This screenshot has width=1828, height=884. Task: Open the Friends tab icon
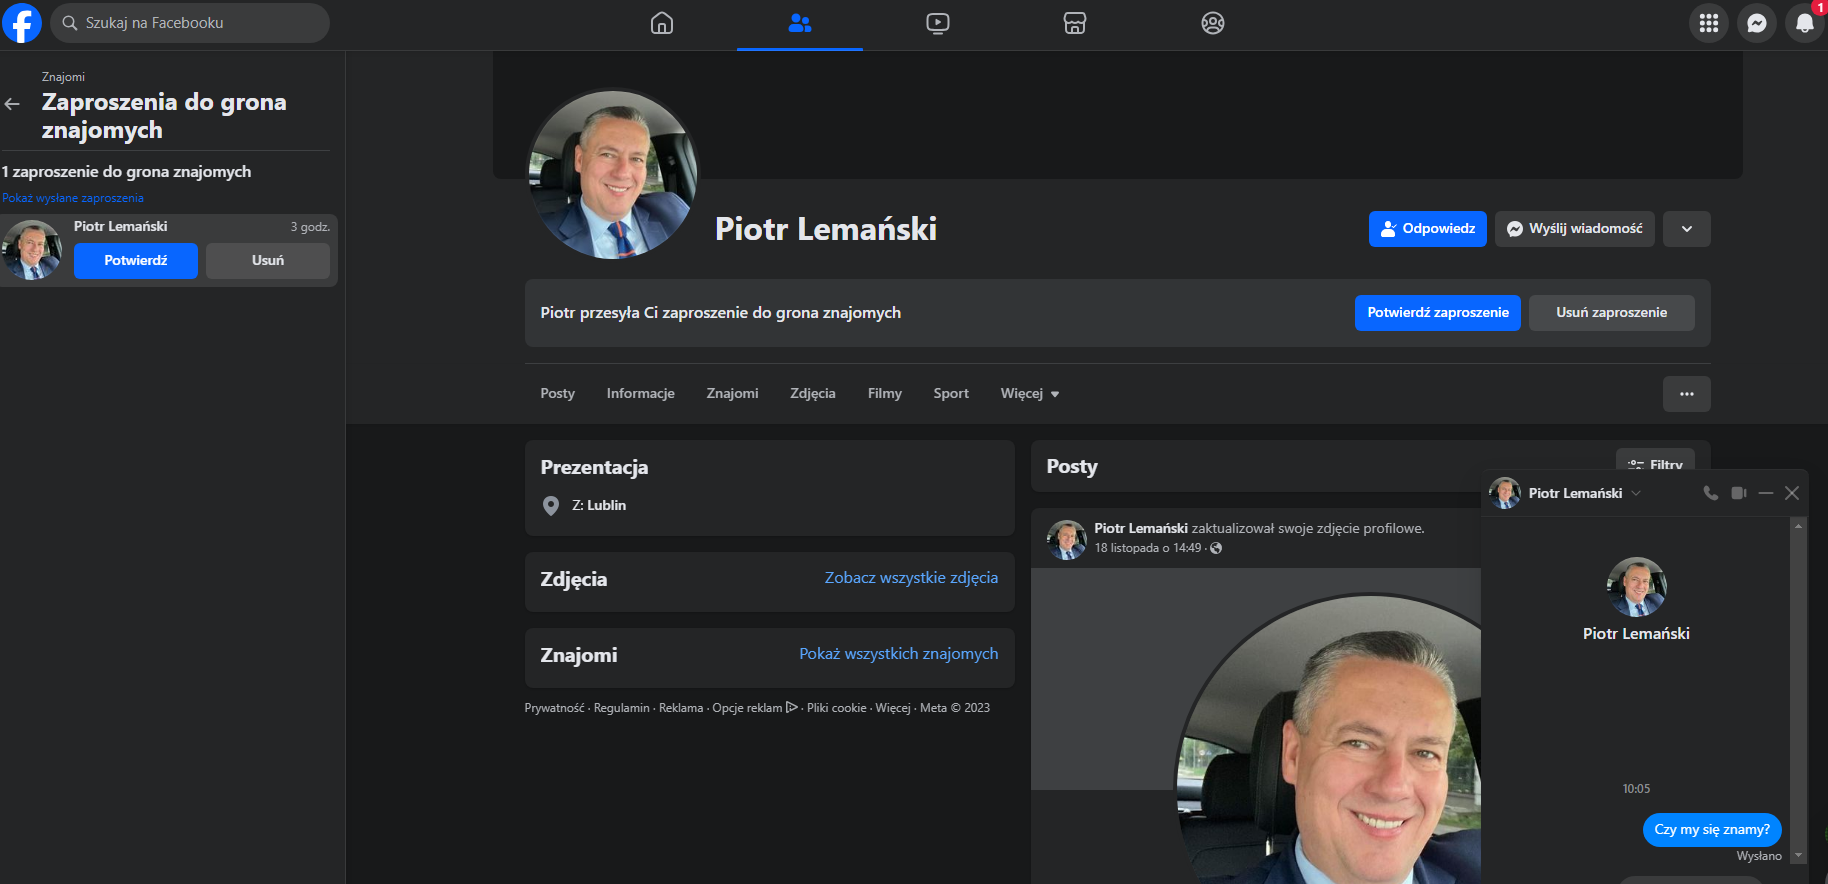tap(800, 23)
